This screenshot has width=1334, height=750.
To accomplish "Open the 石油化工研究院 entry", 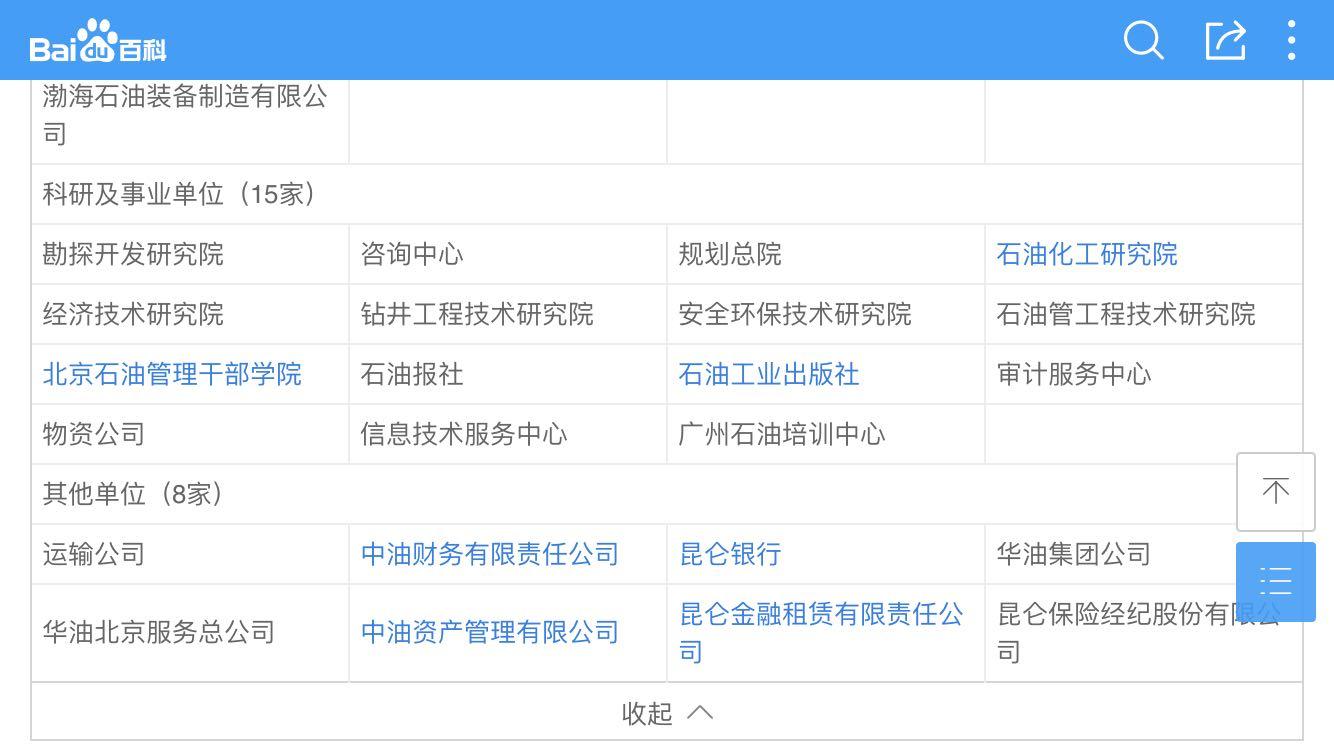I will 1086,254.
